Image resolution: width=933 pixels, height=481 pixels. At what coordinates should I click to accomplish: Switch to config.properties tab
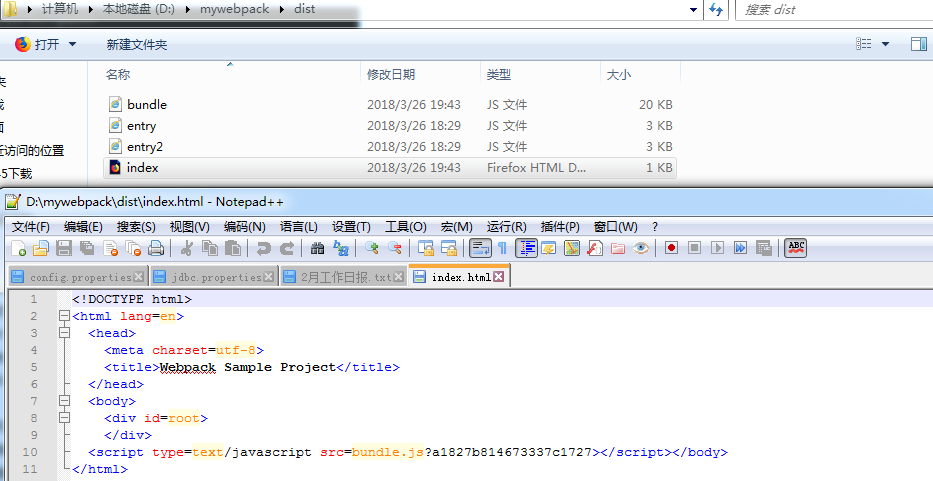78,277
